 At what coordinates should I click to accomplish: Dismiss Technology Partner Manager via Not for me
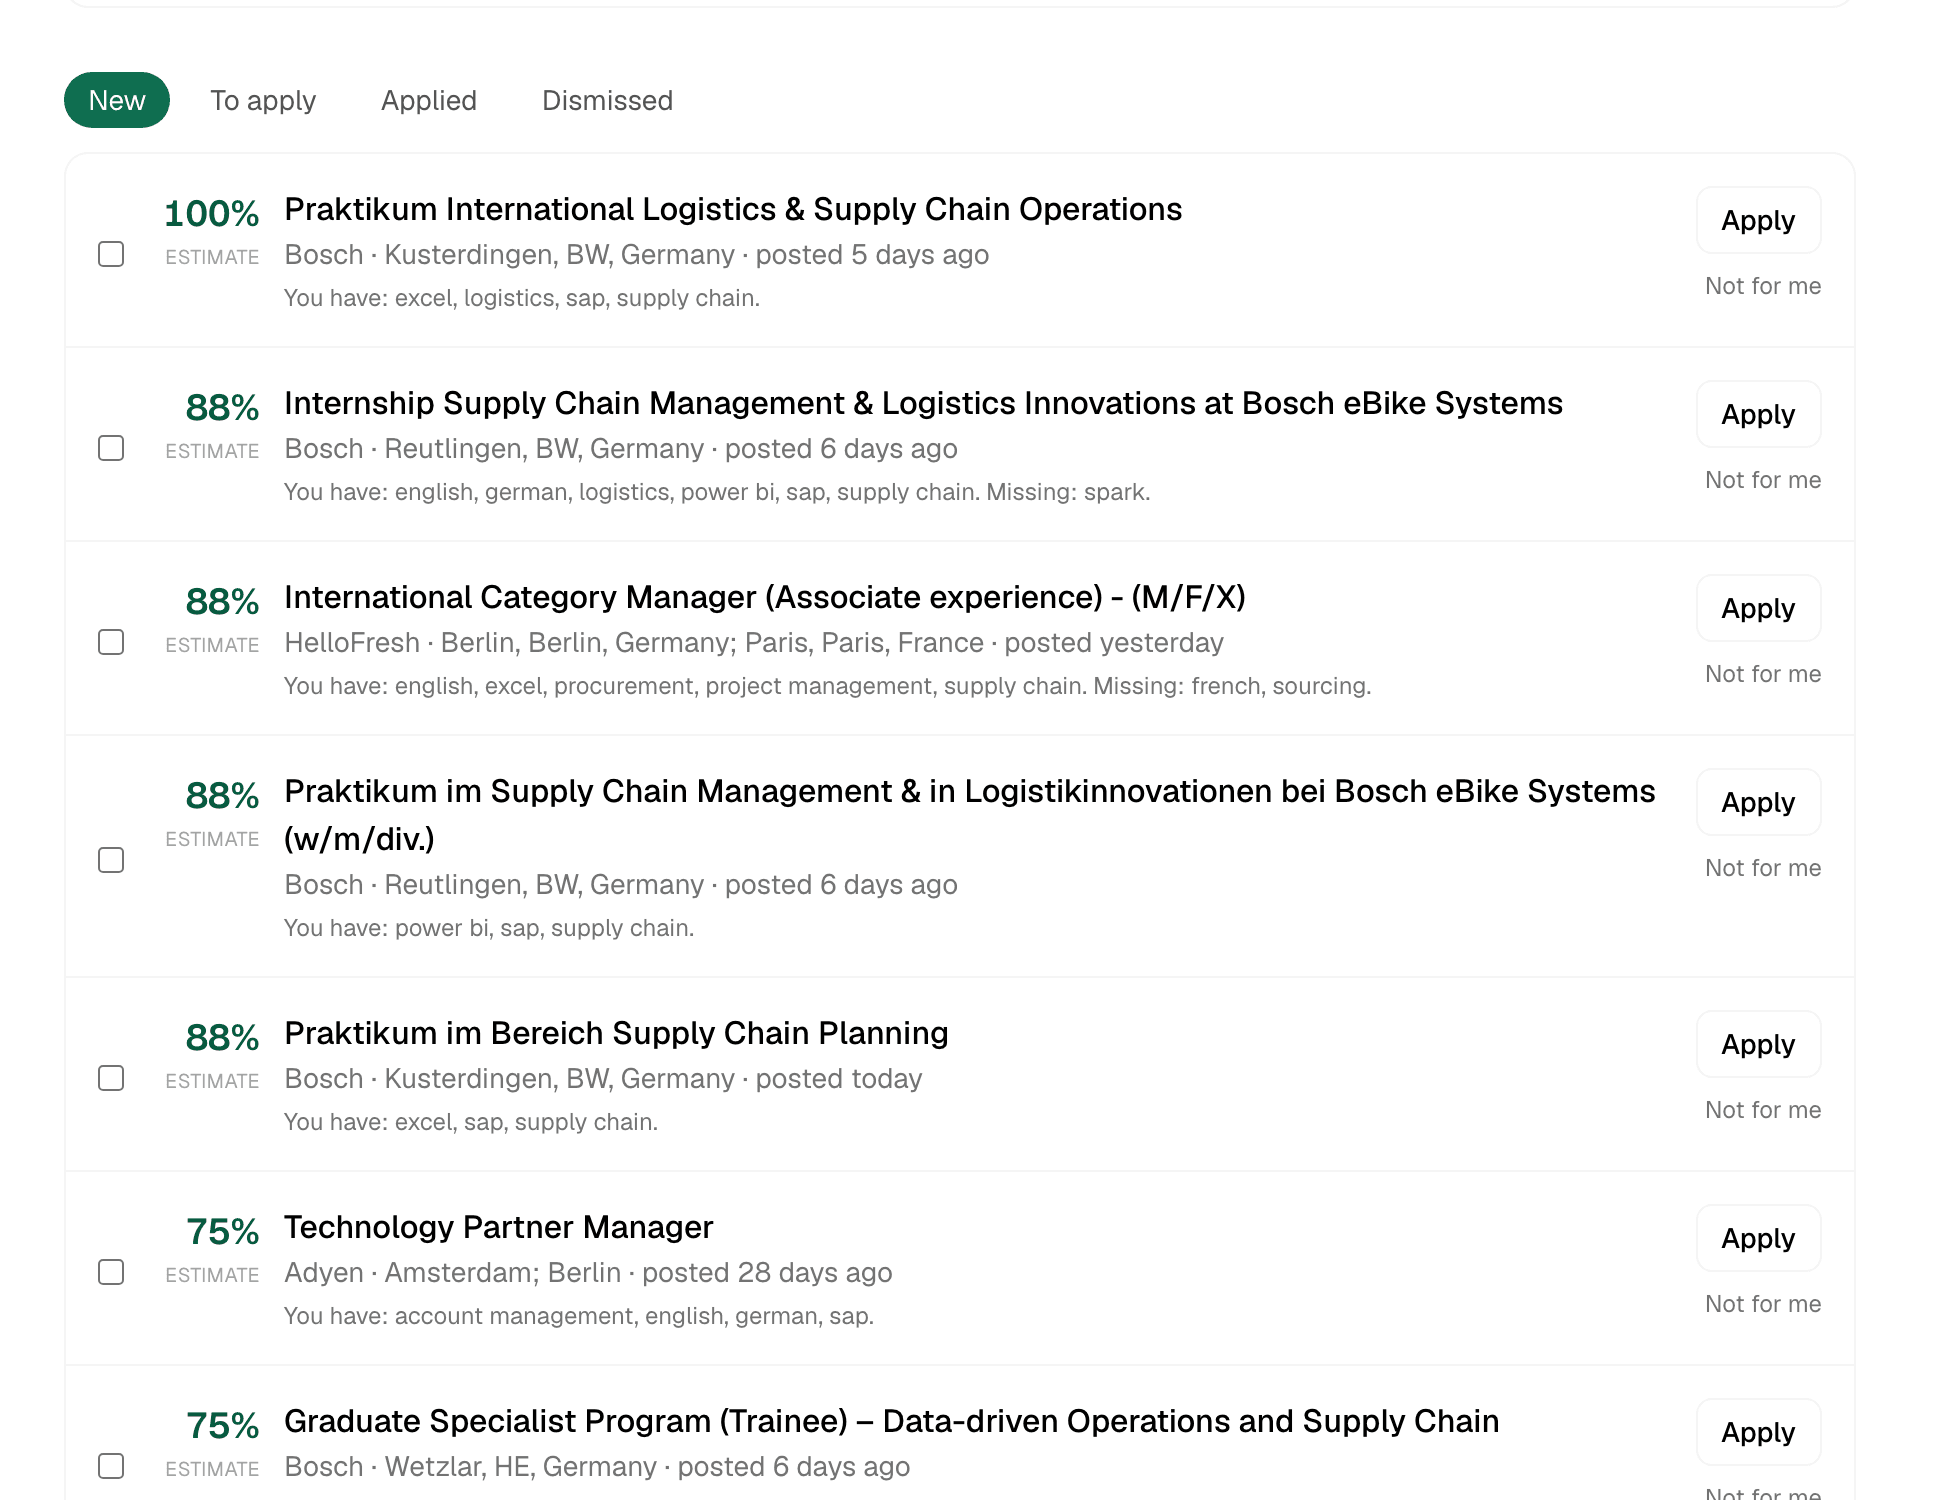pyautogui.click(x=1763, y=1304)
